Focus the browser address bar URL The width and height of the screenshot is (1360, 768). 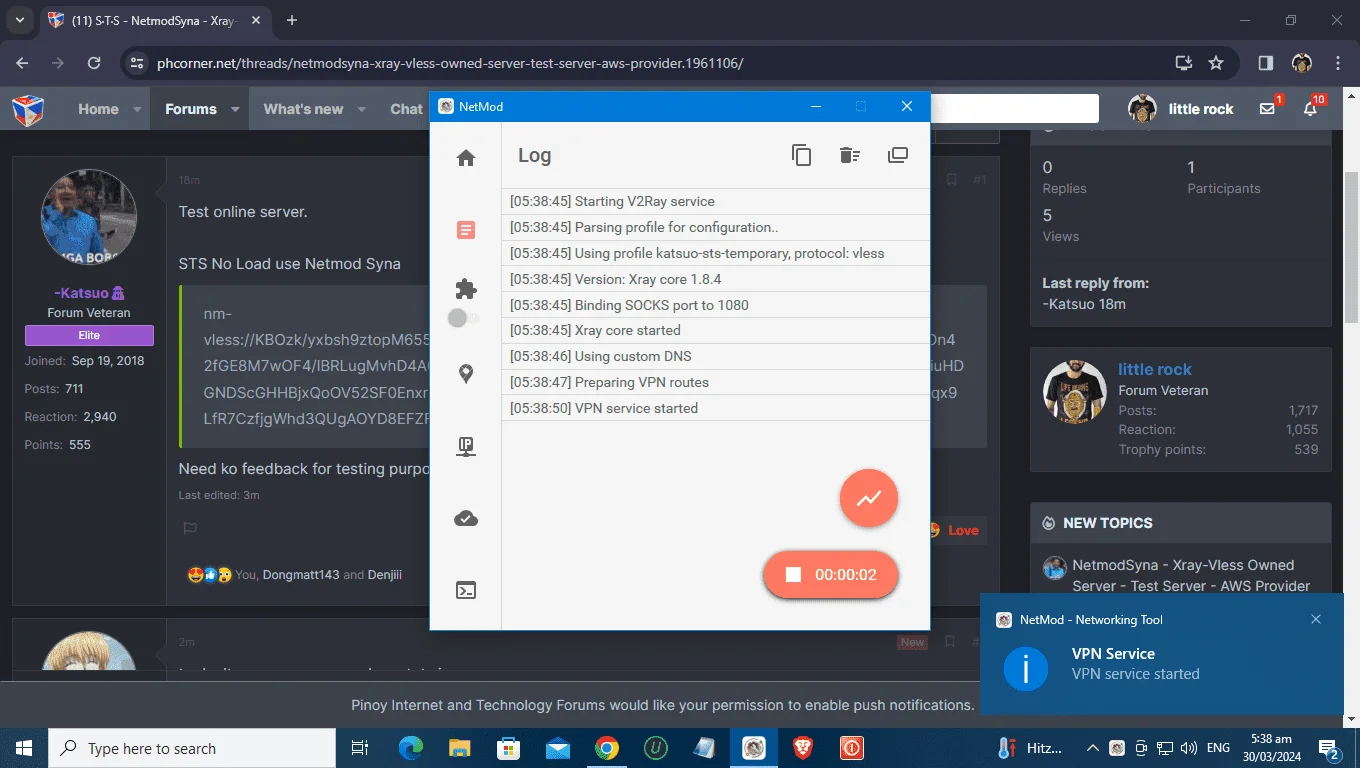point(450,63)
